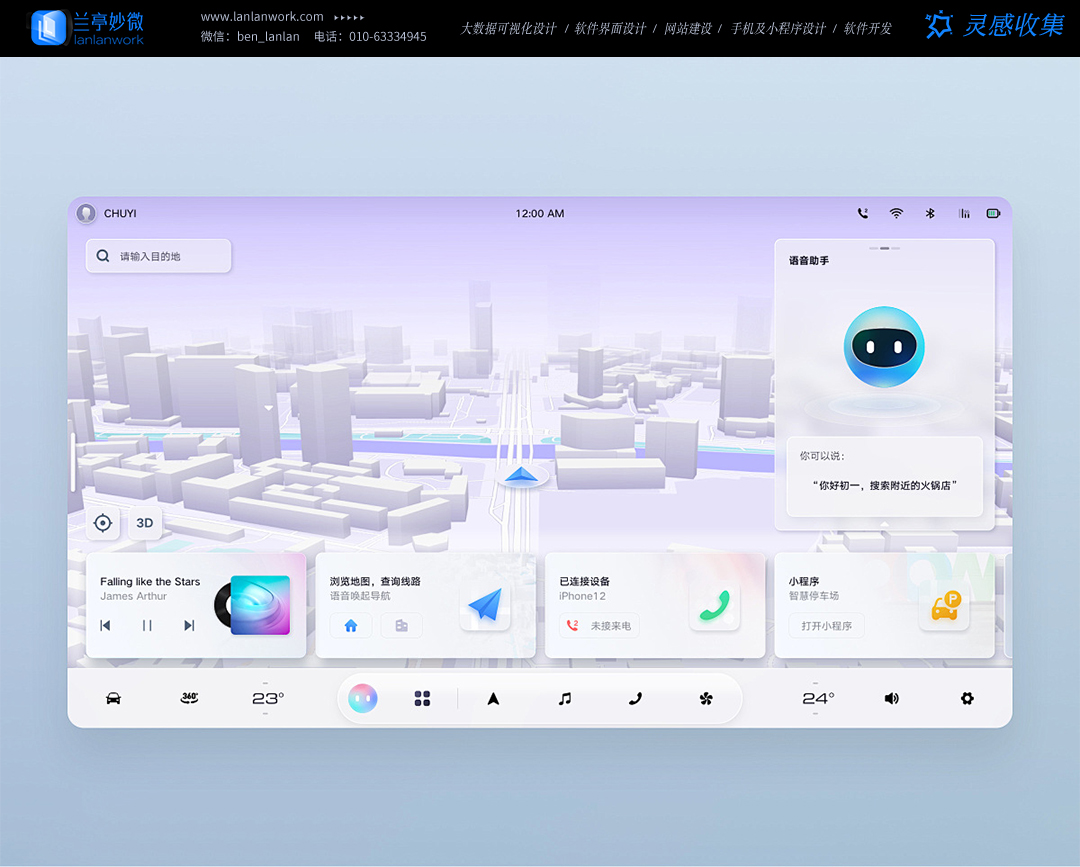Open the app grid launcher

[422, 699]
